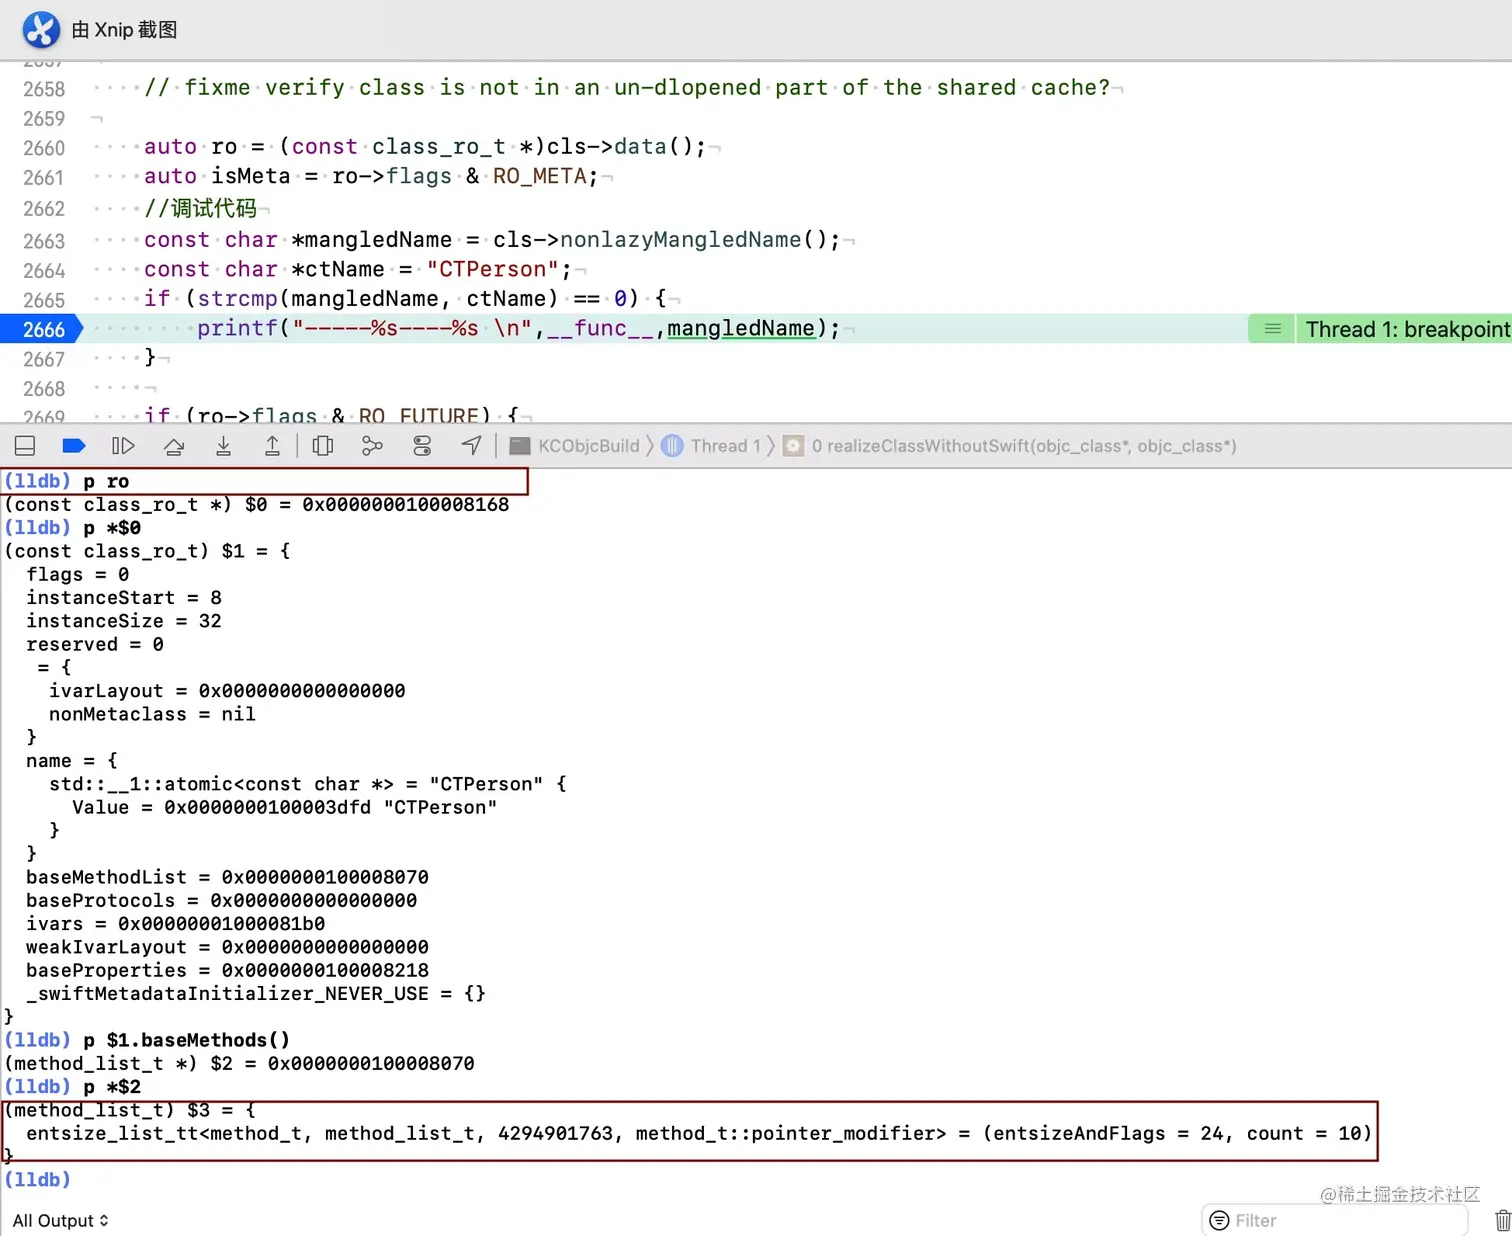Toggle the breakpoint on line 2666
Screen dimensions: 1512x1236
41,328
